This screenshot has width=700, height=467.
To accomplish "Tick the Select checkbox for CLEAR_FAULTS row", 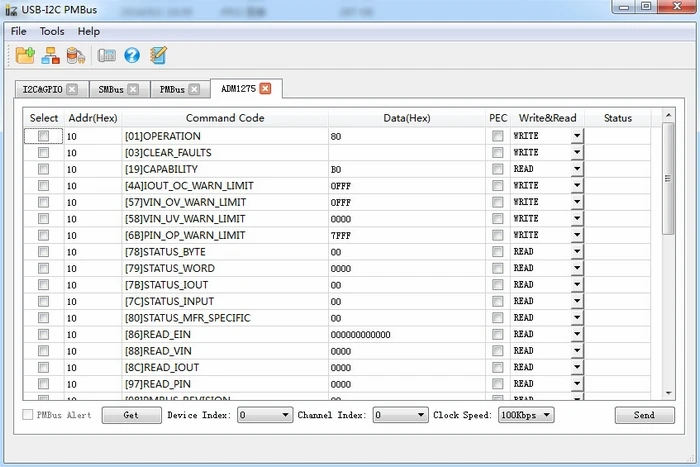I will click(x=43, y=153).
